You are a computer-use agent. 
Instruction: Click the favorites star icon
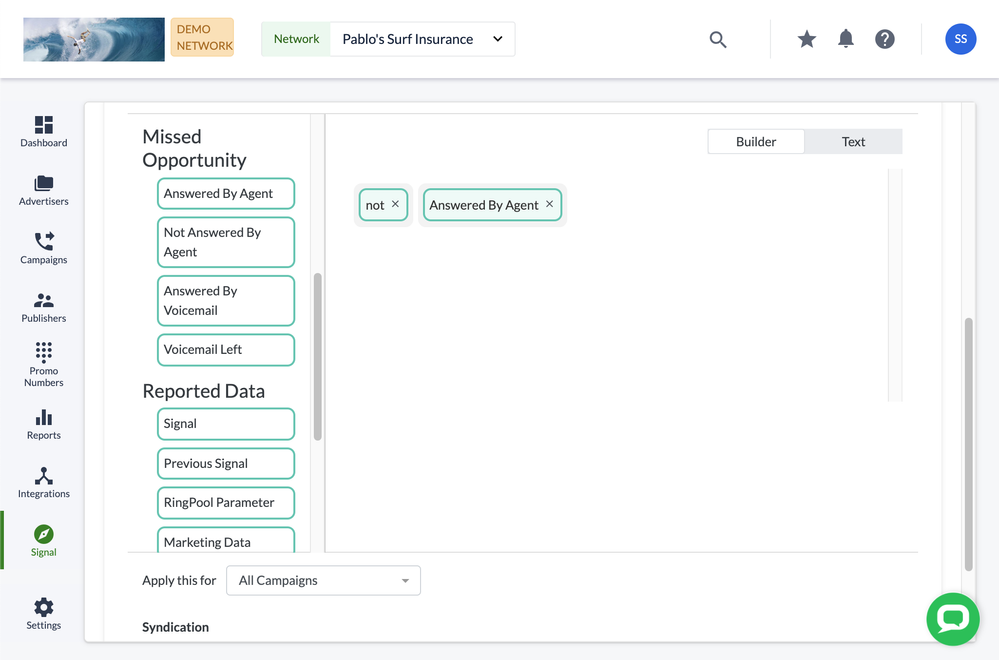tap(807, 39)
